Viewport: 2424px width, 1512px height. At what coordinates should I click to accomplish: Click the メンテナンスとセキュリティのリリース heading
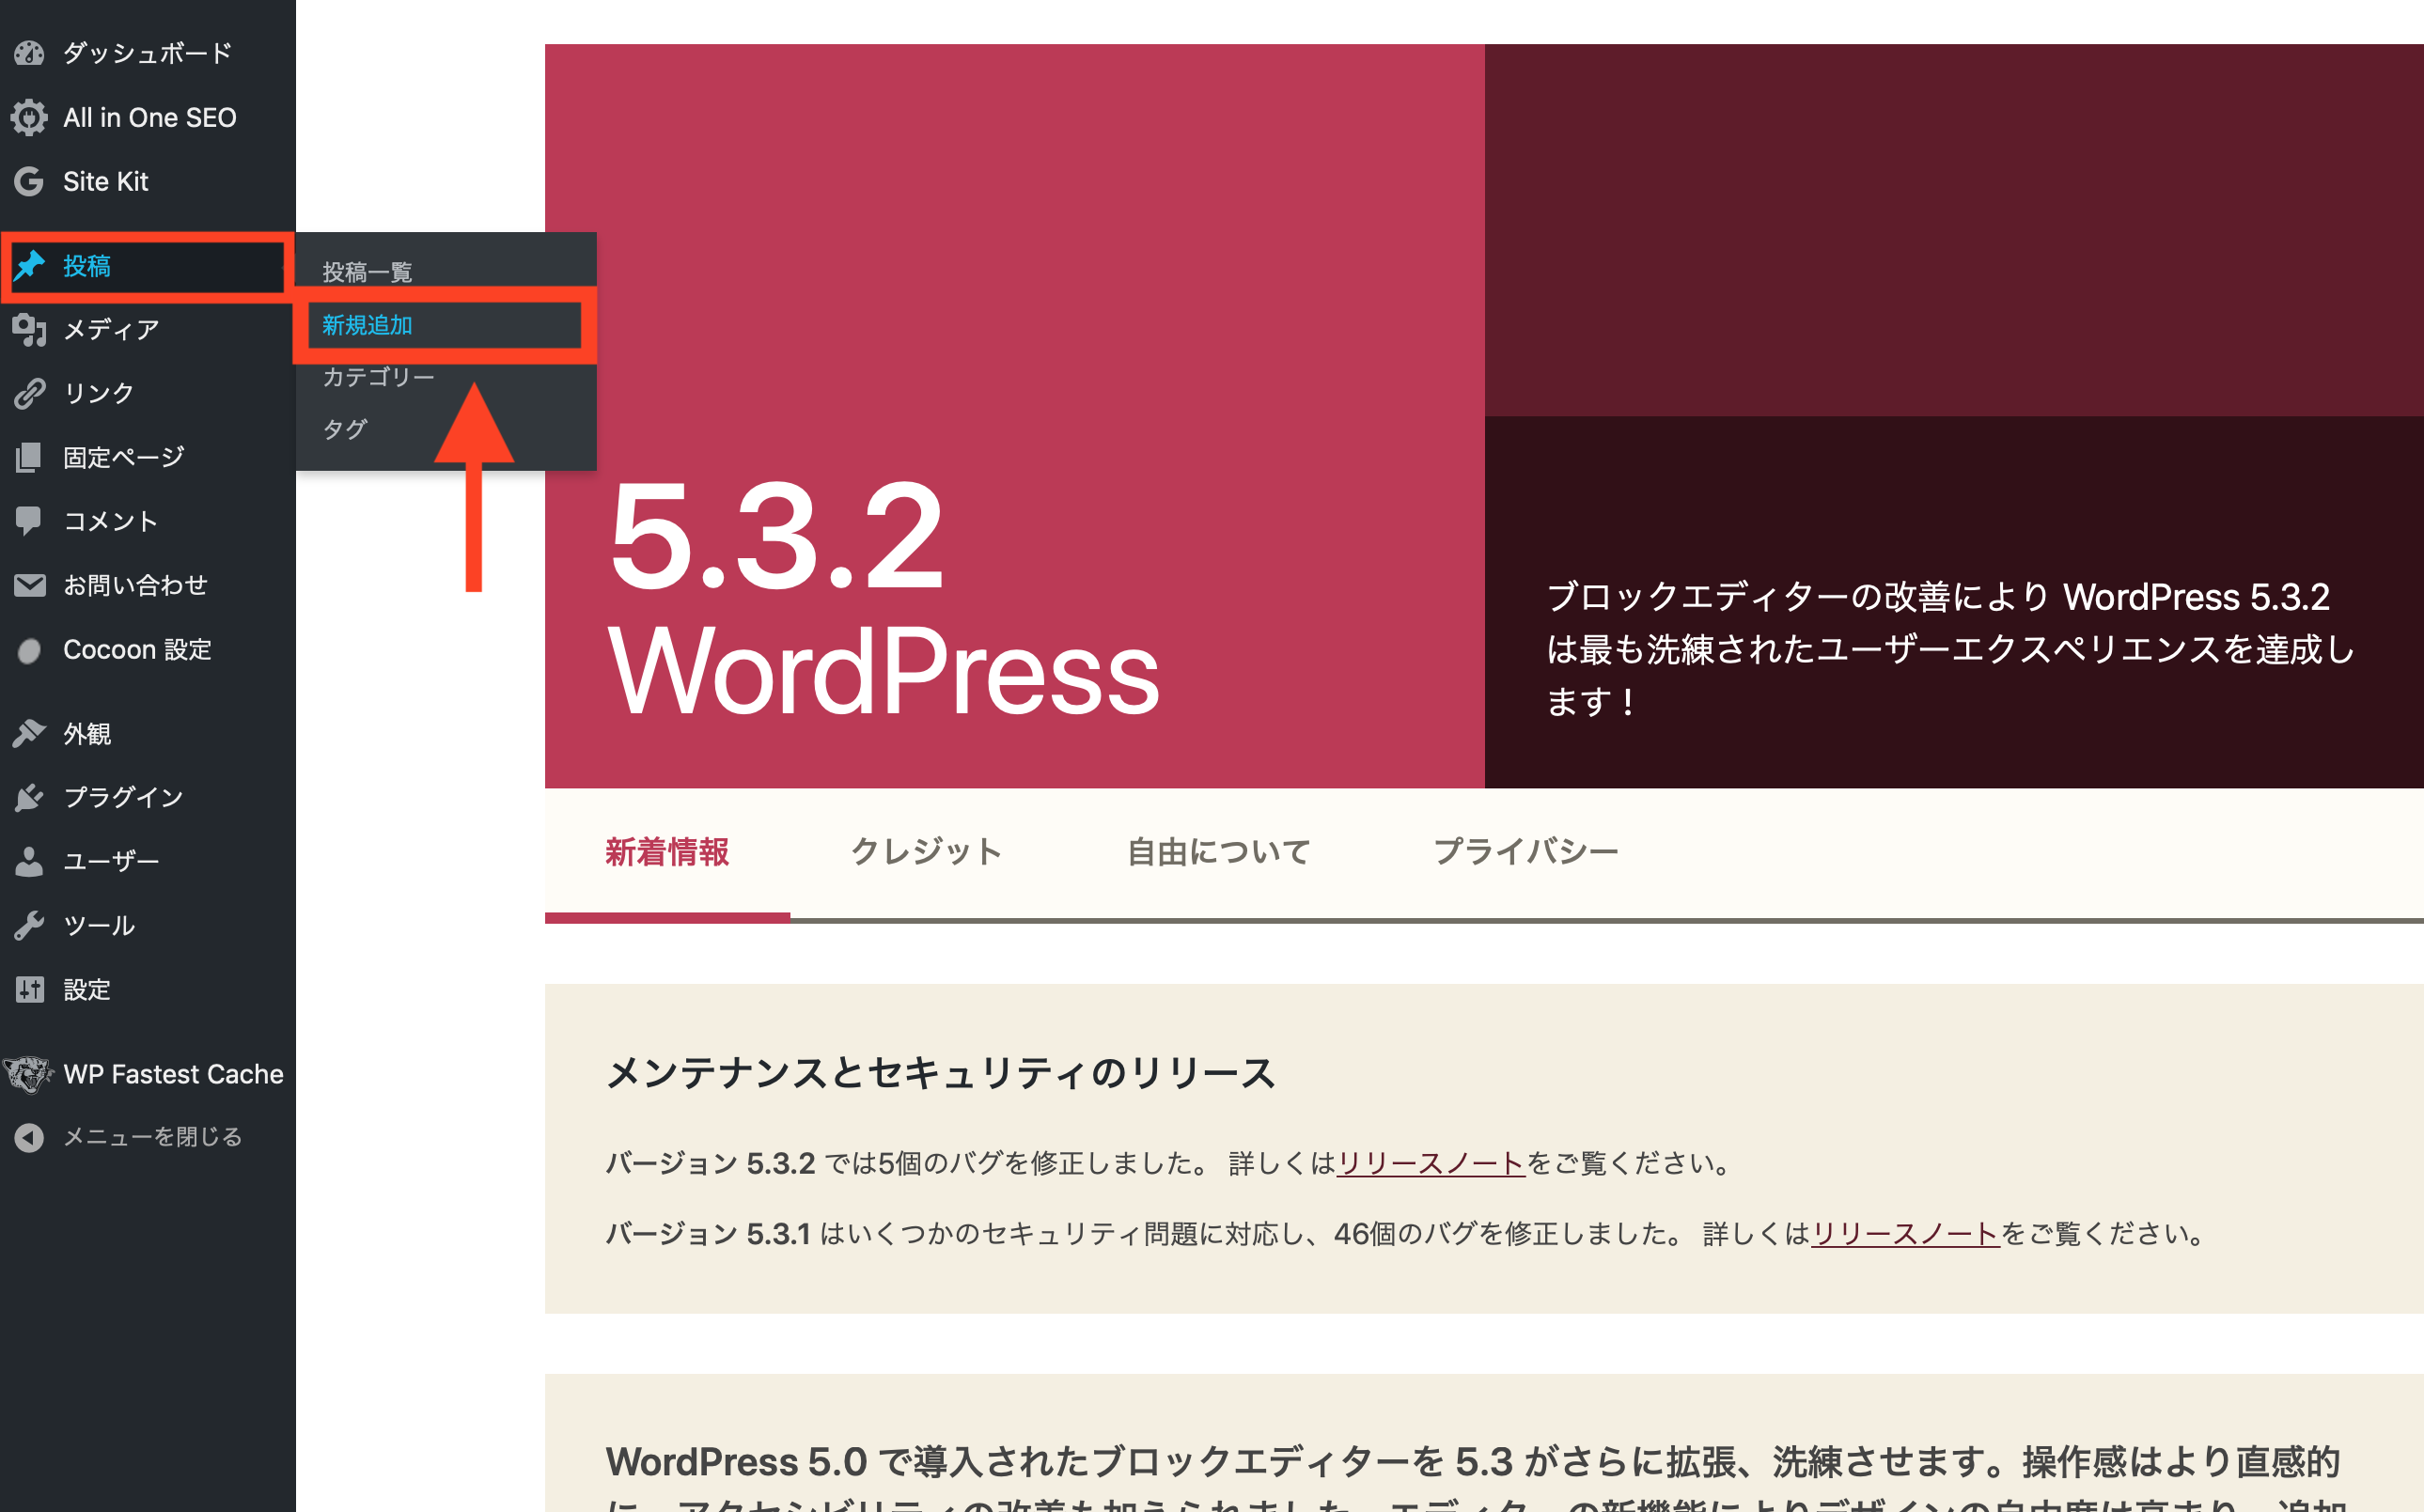[x=941, y=1072]
